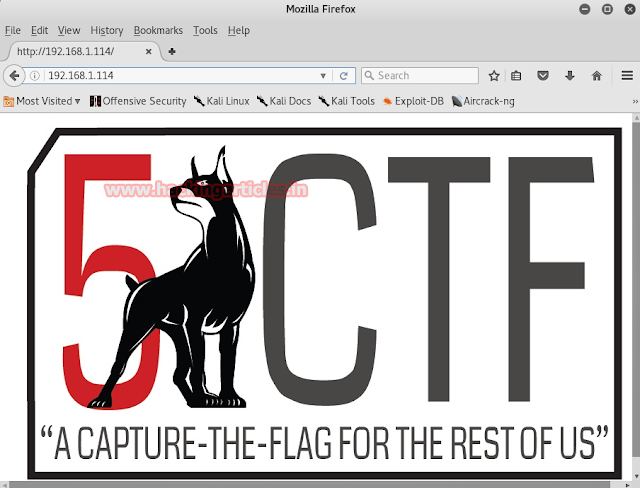Expand the address bar history dropdown

(x=323, y=75)
